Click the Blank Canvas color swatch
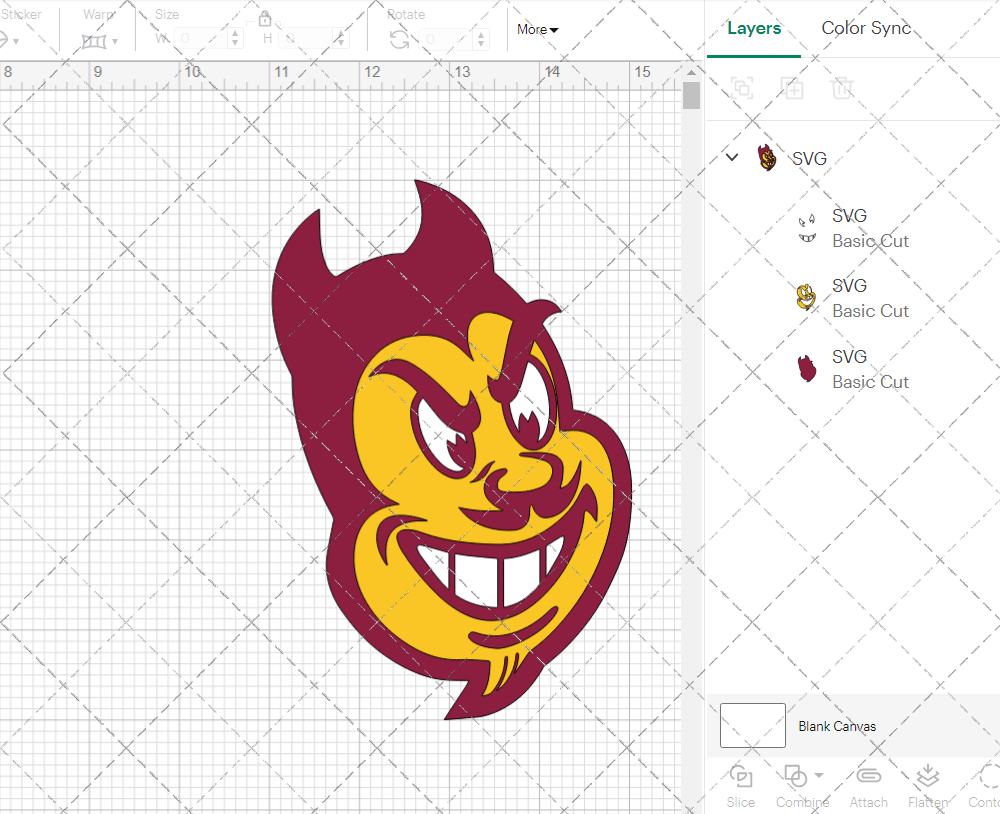1000x814 pixels. 752,726
